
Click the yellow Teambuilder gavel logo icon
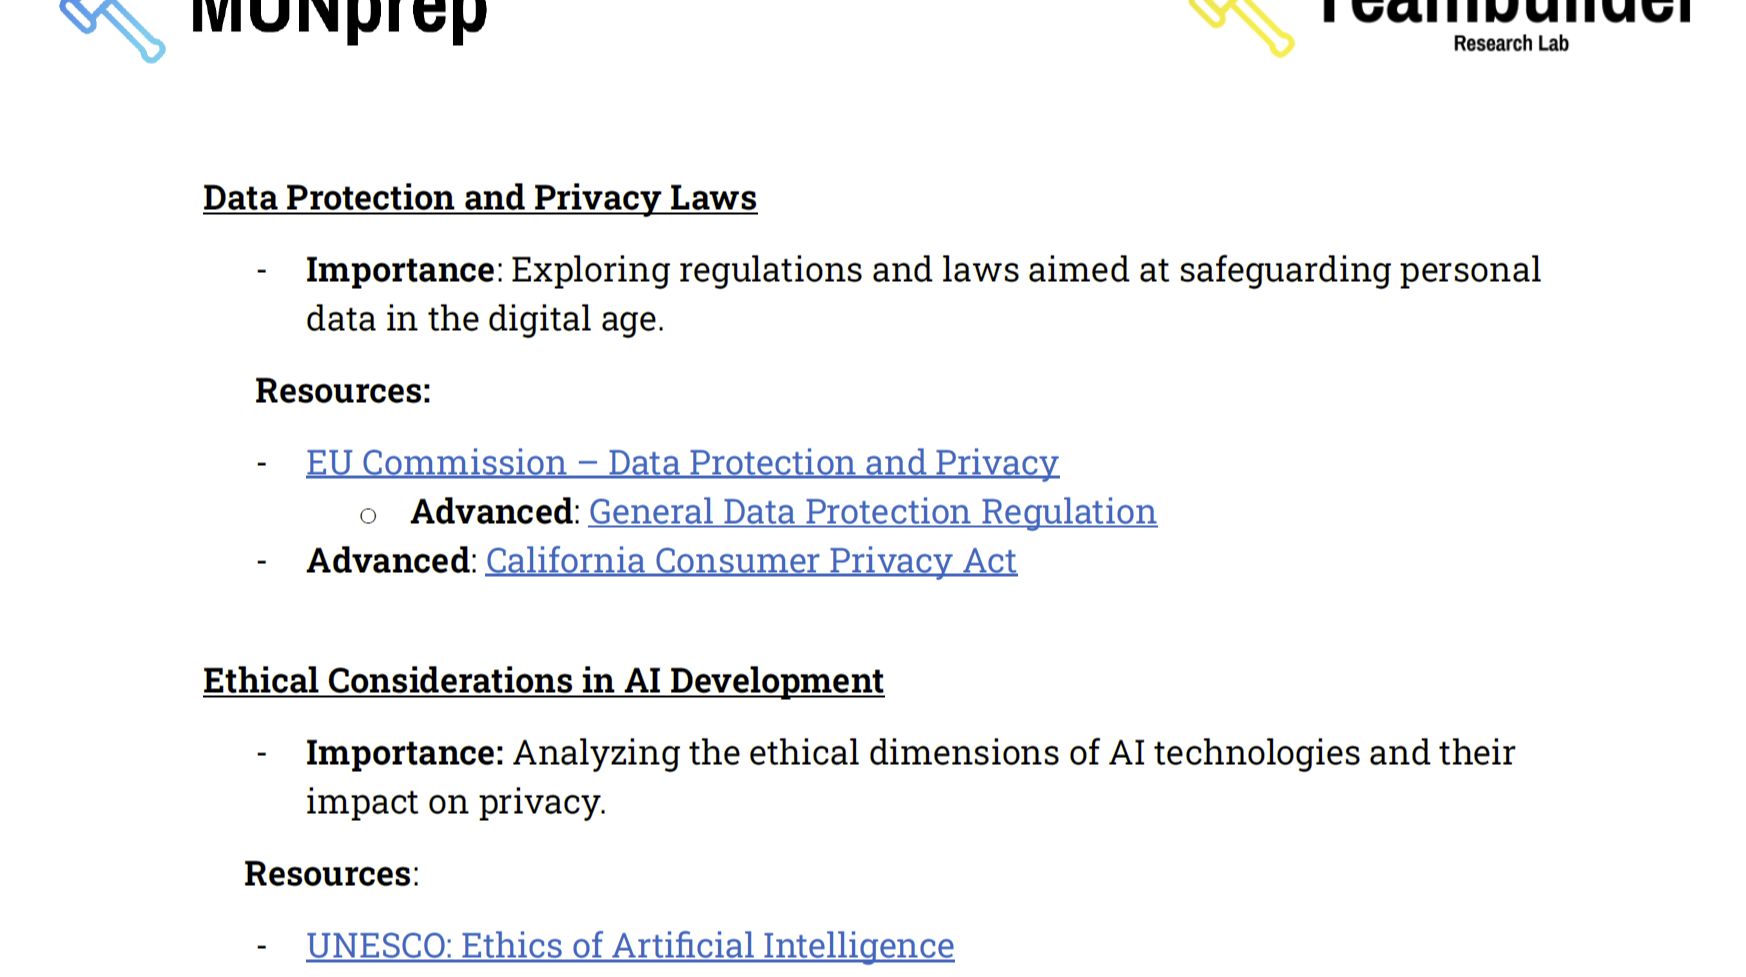coord(1241,27)
